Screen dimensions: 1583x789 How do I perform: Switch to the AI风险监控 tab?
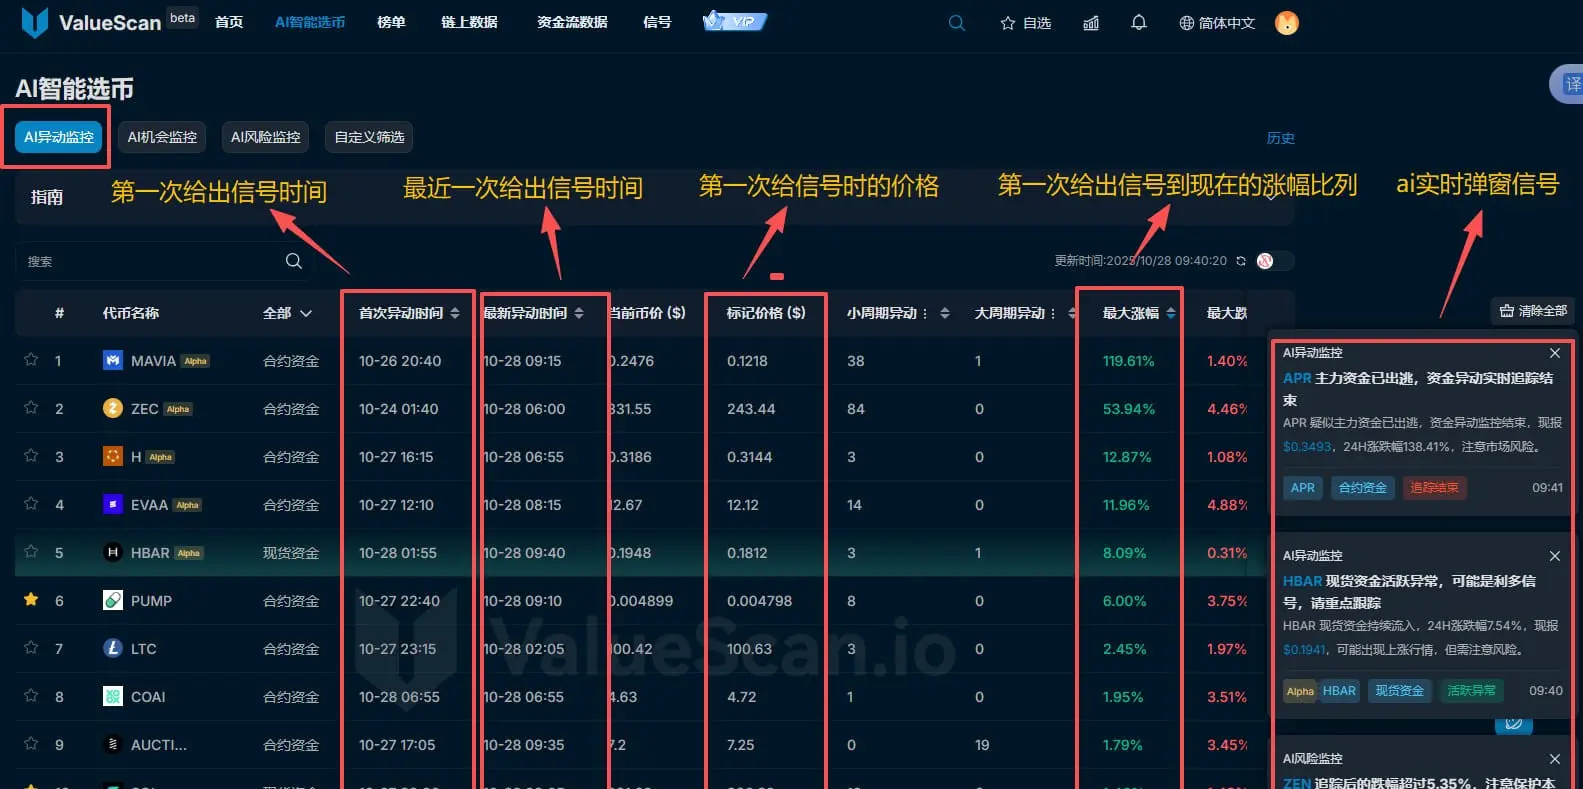click(266, 137)
